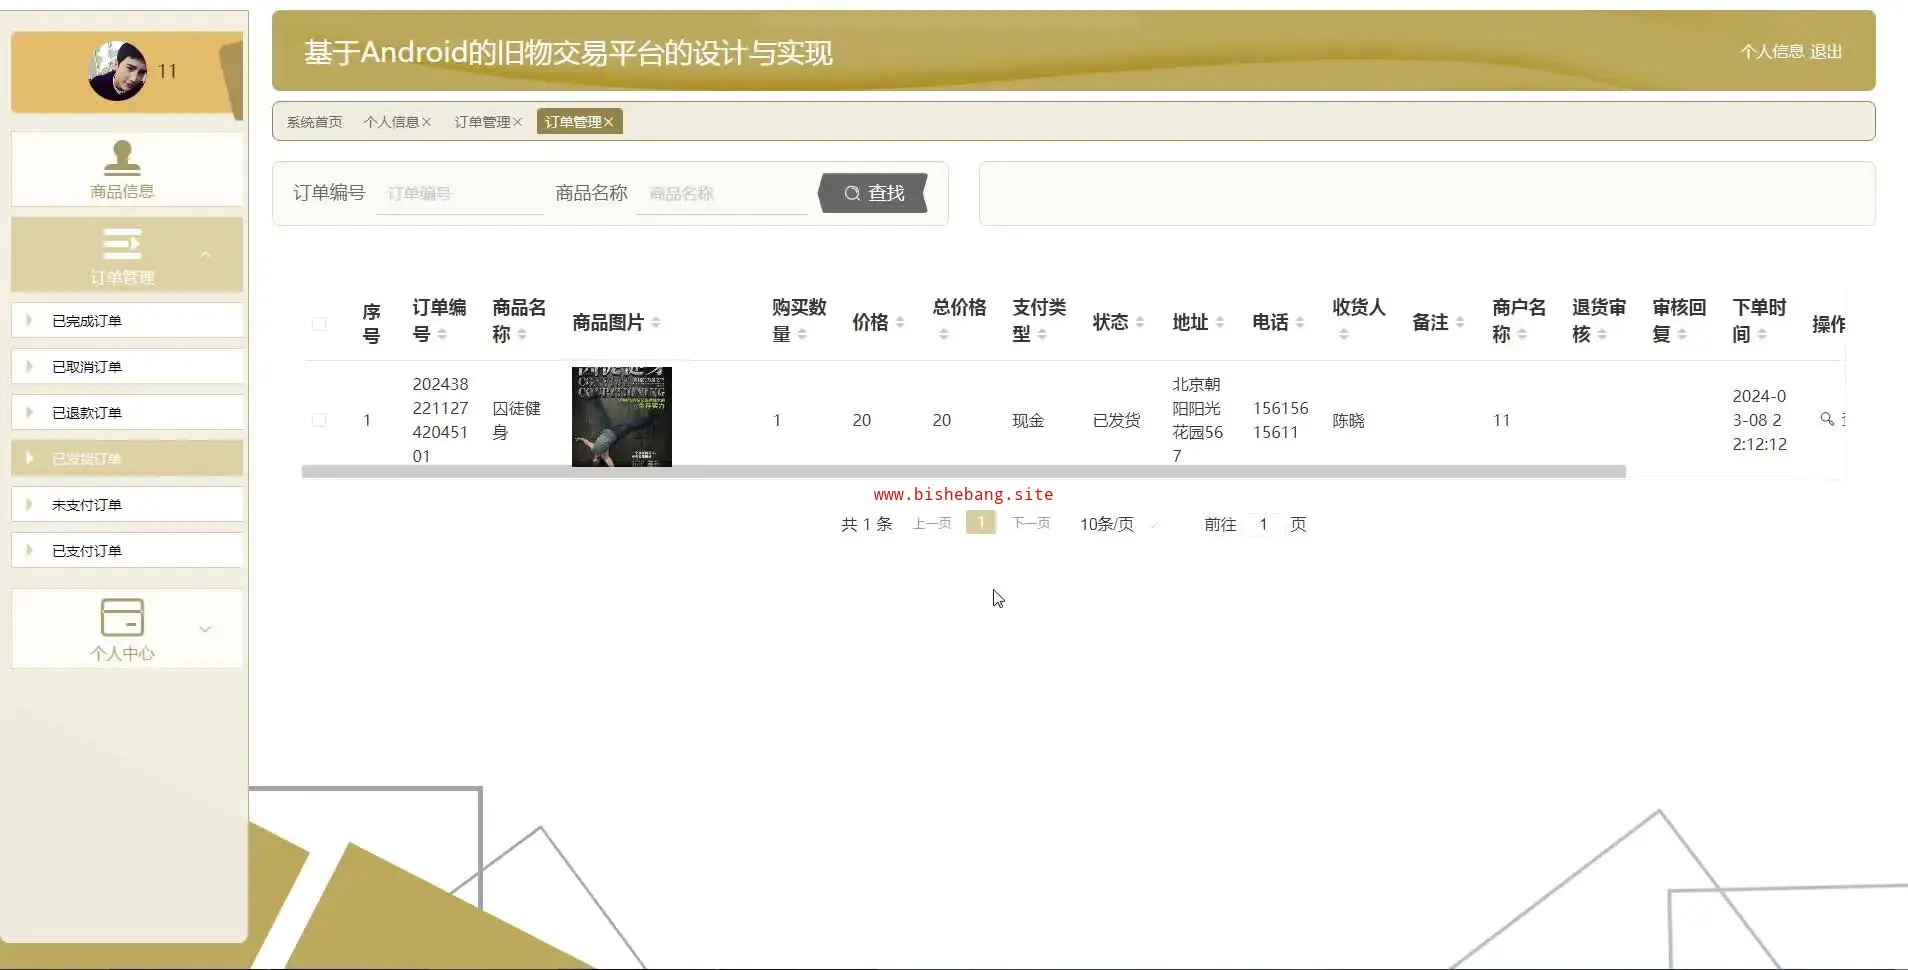Click the 已发货 status cell
1908x970 pixels.
(1116, 421)
